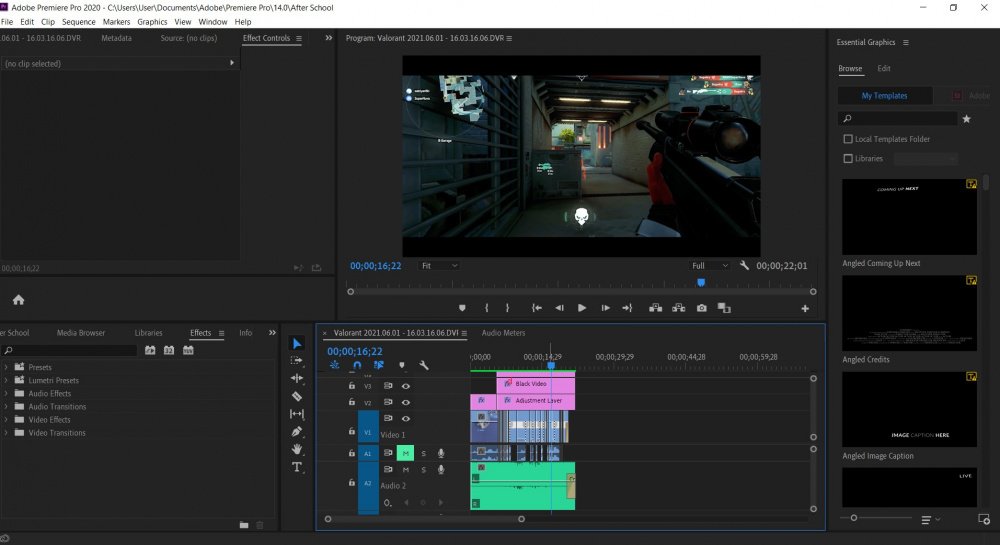
Task: Go to Out point
Action: point(628,308)
